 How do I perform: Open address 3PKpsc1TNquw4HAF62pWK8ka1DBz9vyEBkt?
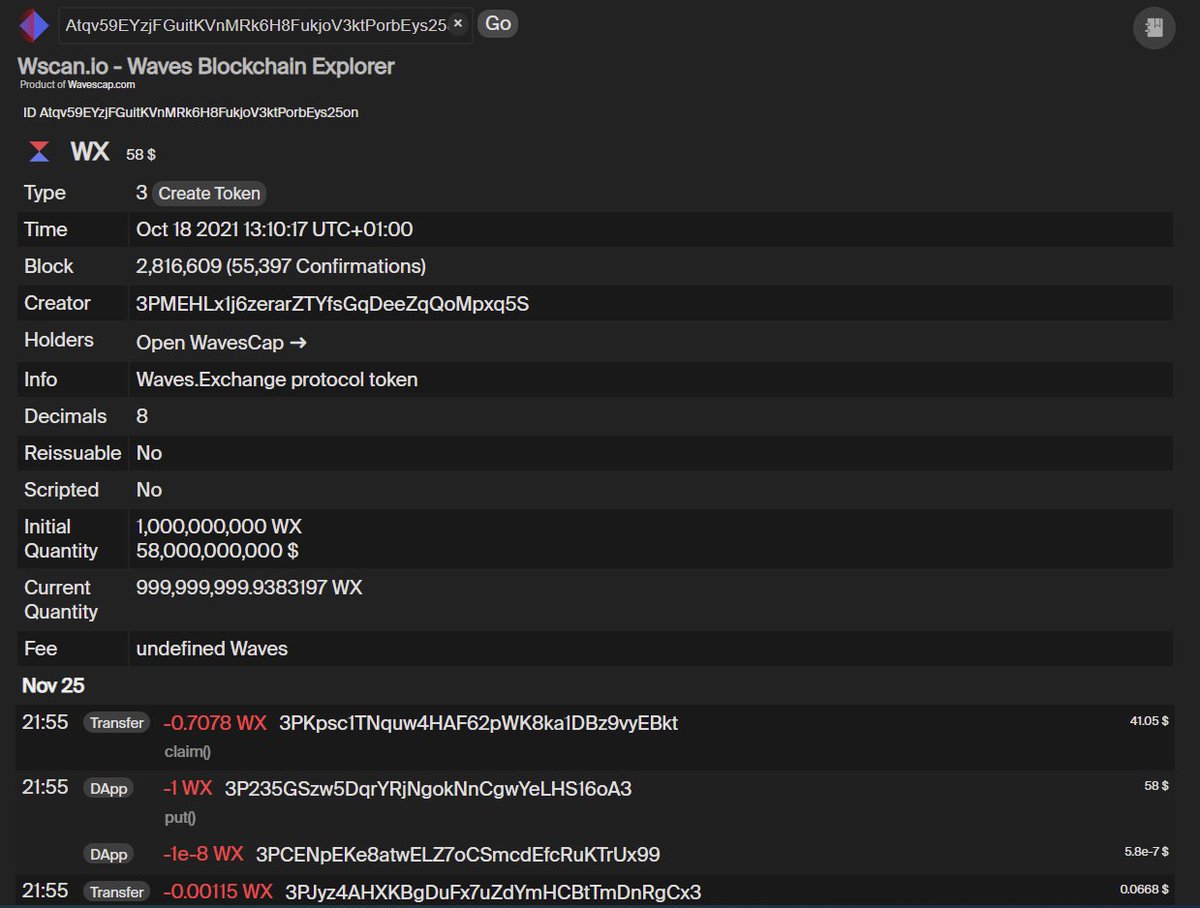click(x=478, y=723)
